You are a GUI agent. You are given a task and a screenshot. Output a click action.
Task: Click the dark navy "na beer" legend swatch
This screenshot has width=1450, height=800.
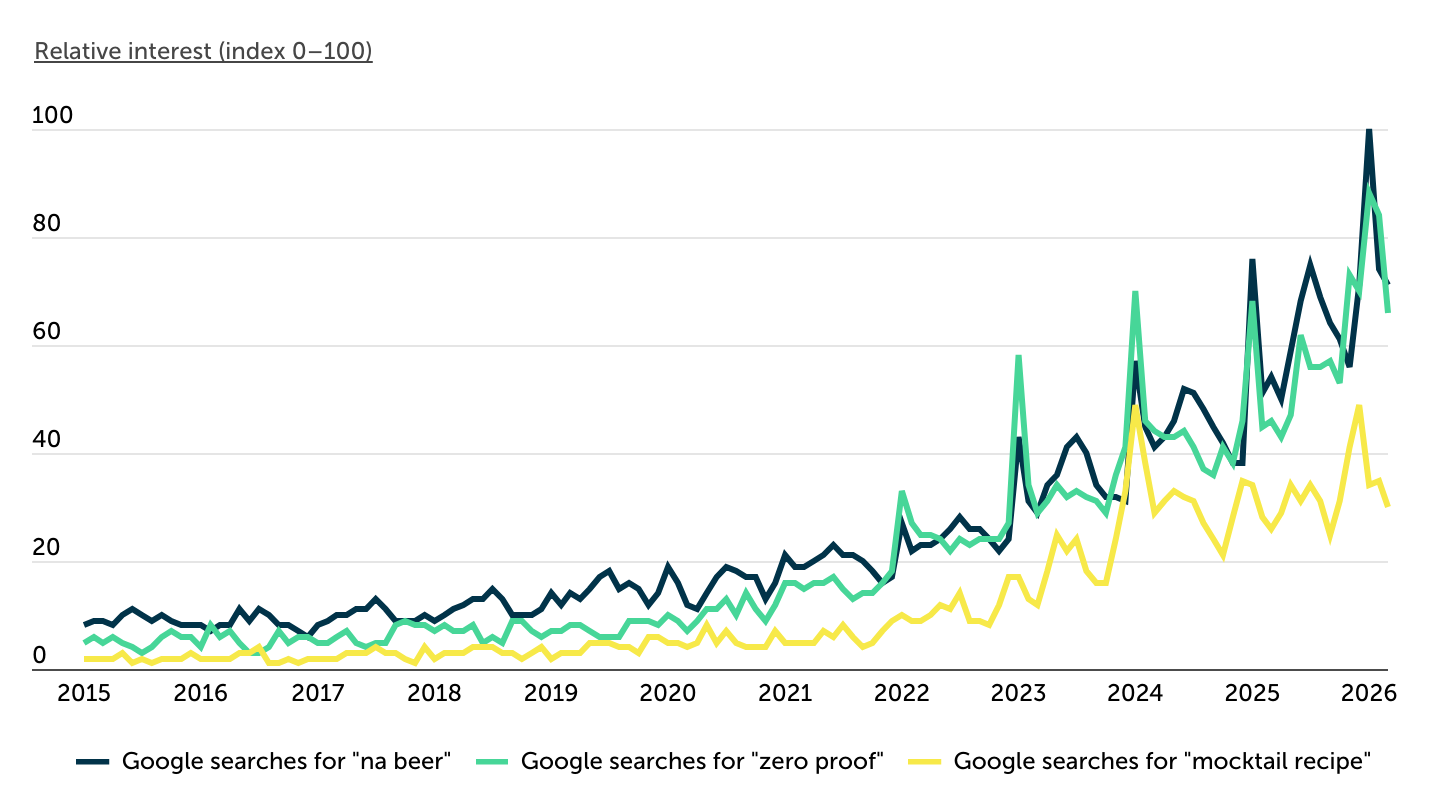(91, 761)
